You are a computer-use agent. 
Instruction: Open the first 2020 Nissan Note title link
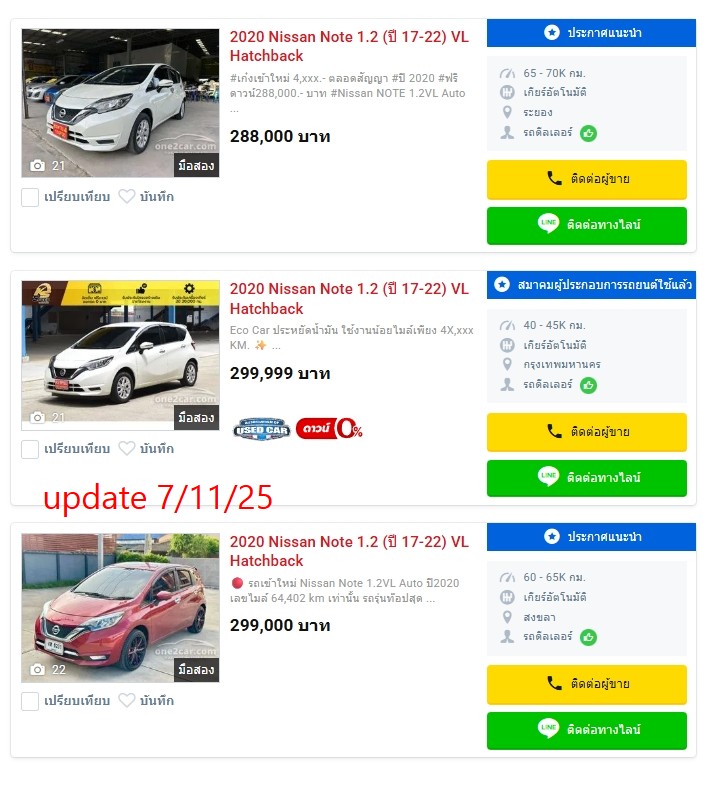pyautogui.click(x=349, y=46)
